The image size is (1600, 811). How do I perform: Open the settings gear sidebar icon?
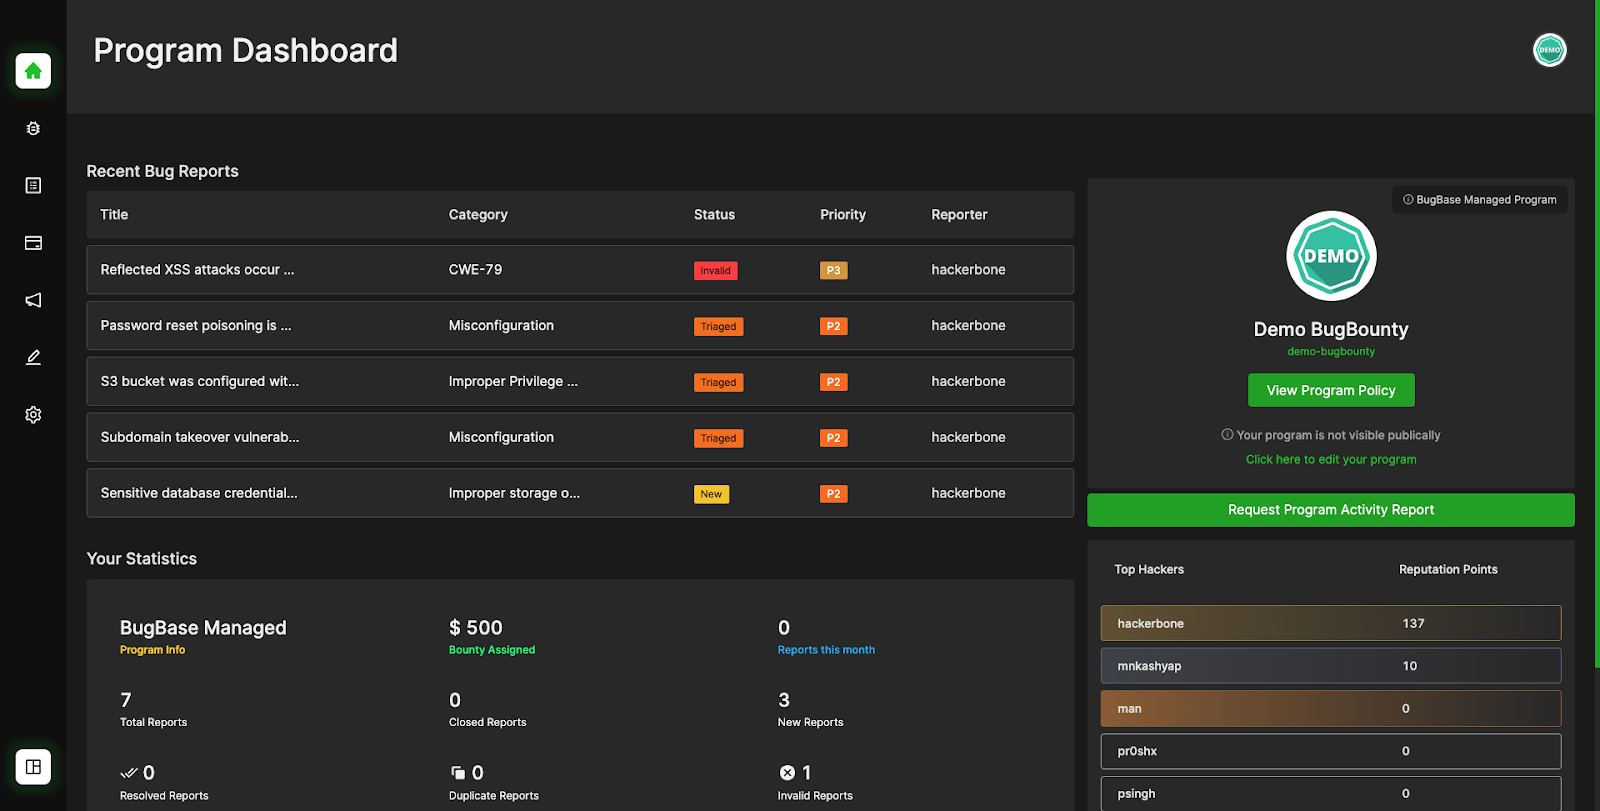click(33, 414)
